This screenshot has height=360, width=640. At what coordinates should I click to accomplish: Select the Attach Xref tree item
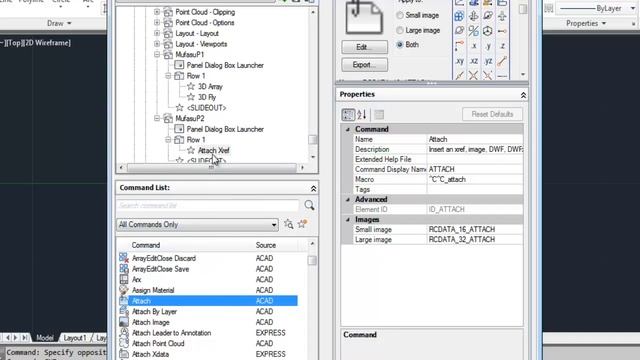coord(213,150)
